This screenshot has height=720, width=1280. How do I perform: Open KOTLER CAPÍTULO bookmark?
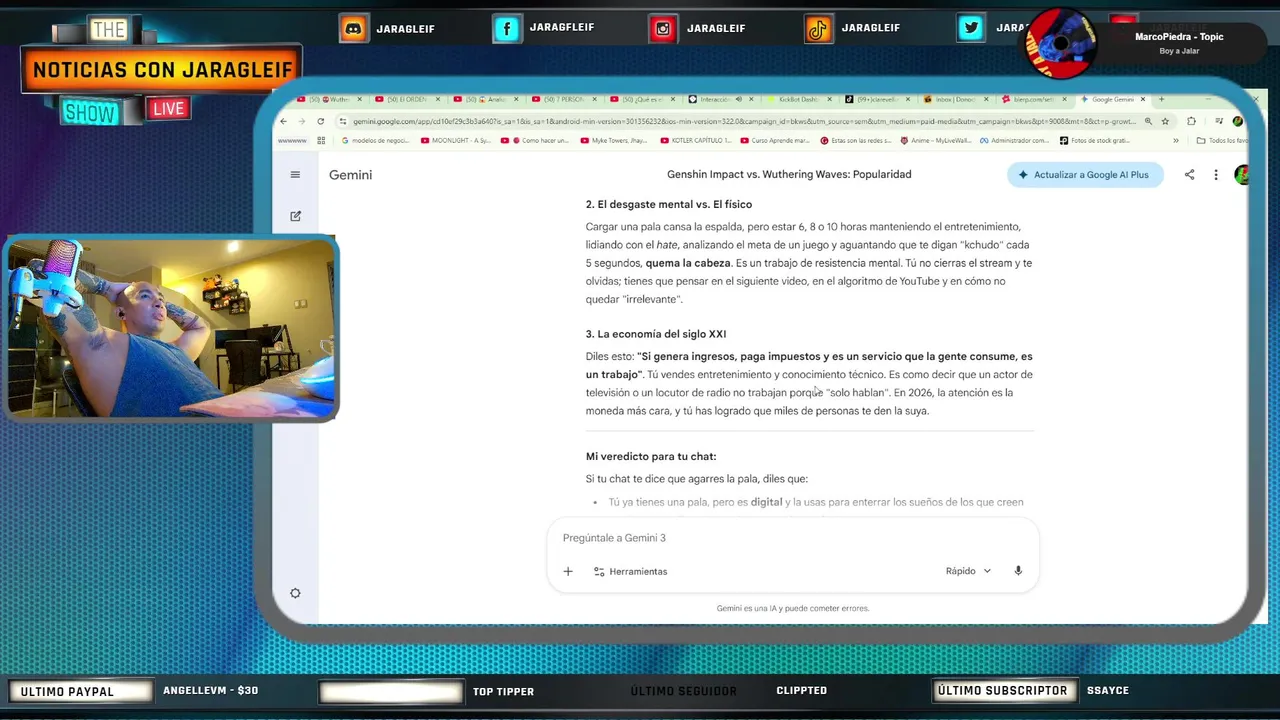697,141
